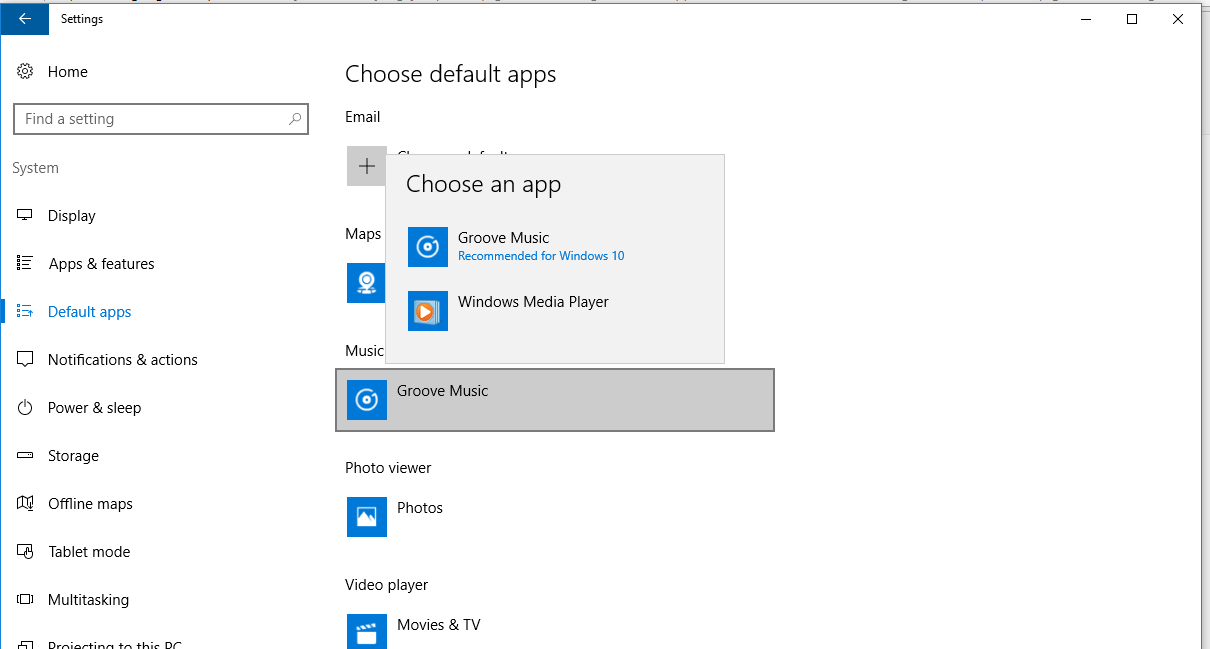Screen dimensions: 1210x649
Task: Click the Video player label
Action: click(x=386, y=585)
